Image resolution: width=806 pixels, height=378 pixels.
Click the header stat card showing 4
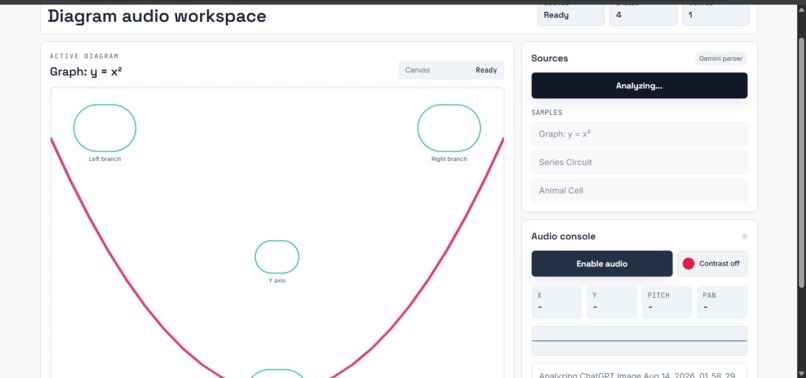coord(643,15)
